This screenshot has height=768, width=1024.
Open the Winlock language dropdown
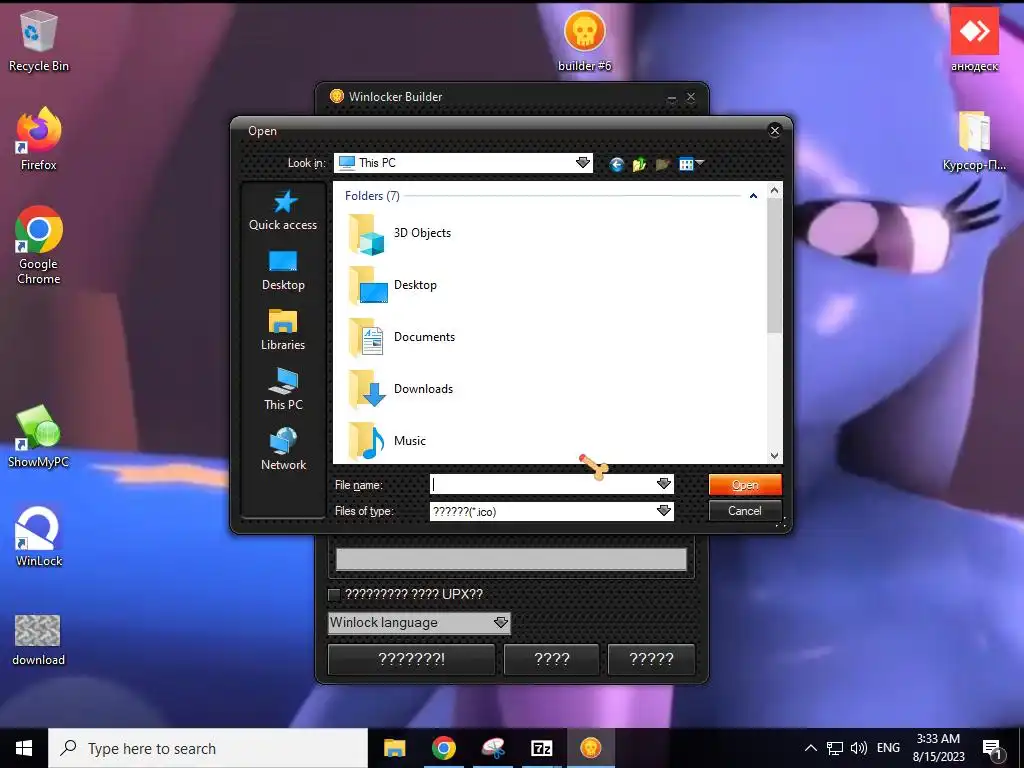(419, 622)
